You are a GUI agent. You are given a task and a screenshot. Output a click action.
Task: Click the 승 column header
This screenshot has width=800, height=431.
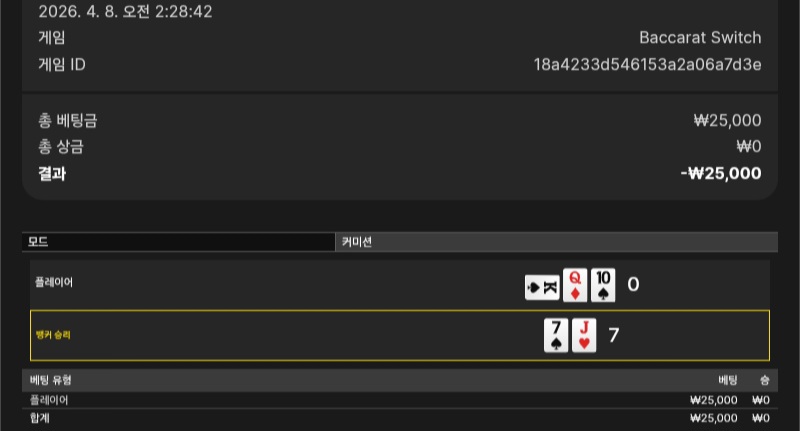[765, 380]
